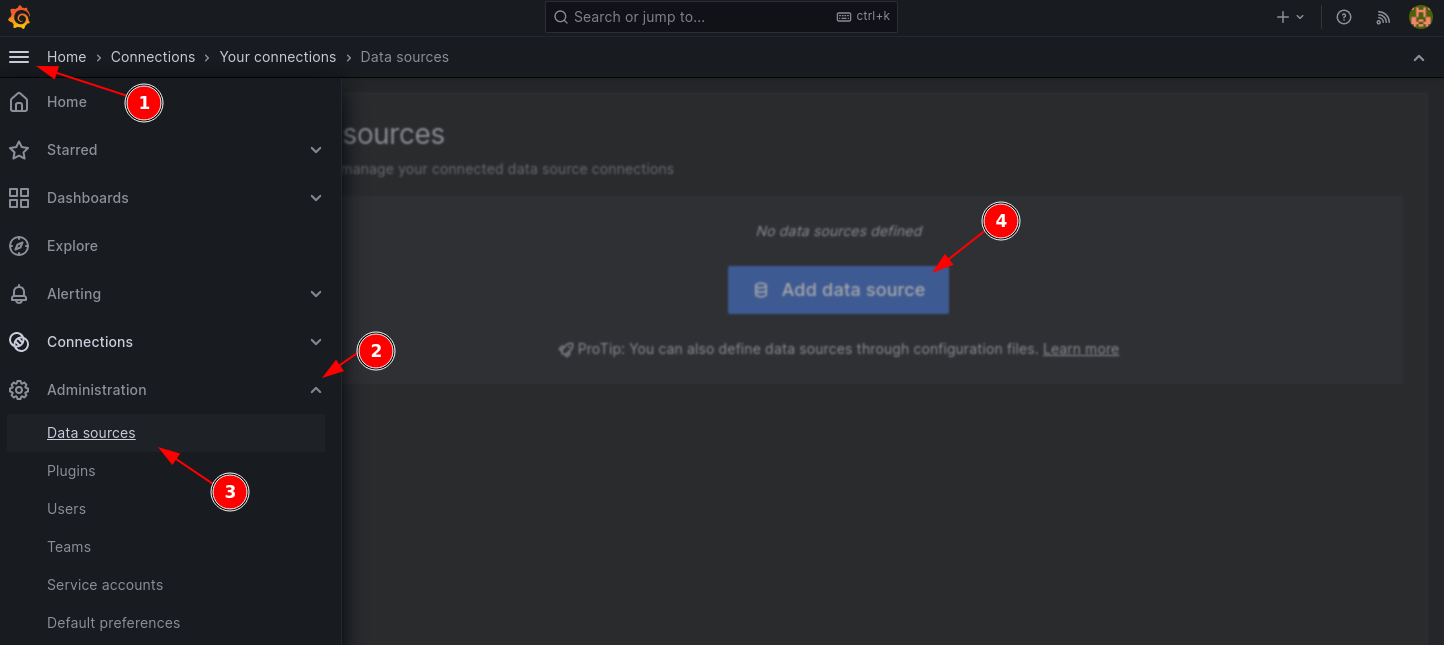Open the news RSS feed icon
Screen dimensions: 1444x645
[1383, 17]
